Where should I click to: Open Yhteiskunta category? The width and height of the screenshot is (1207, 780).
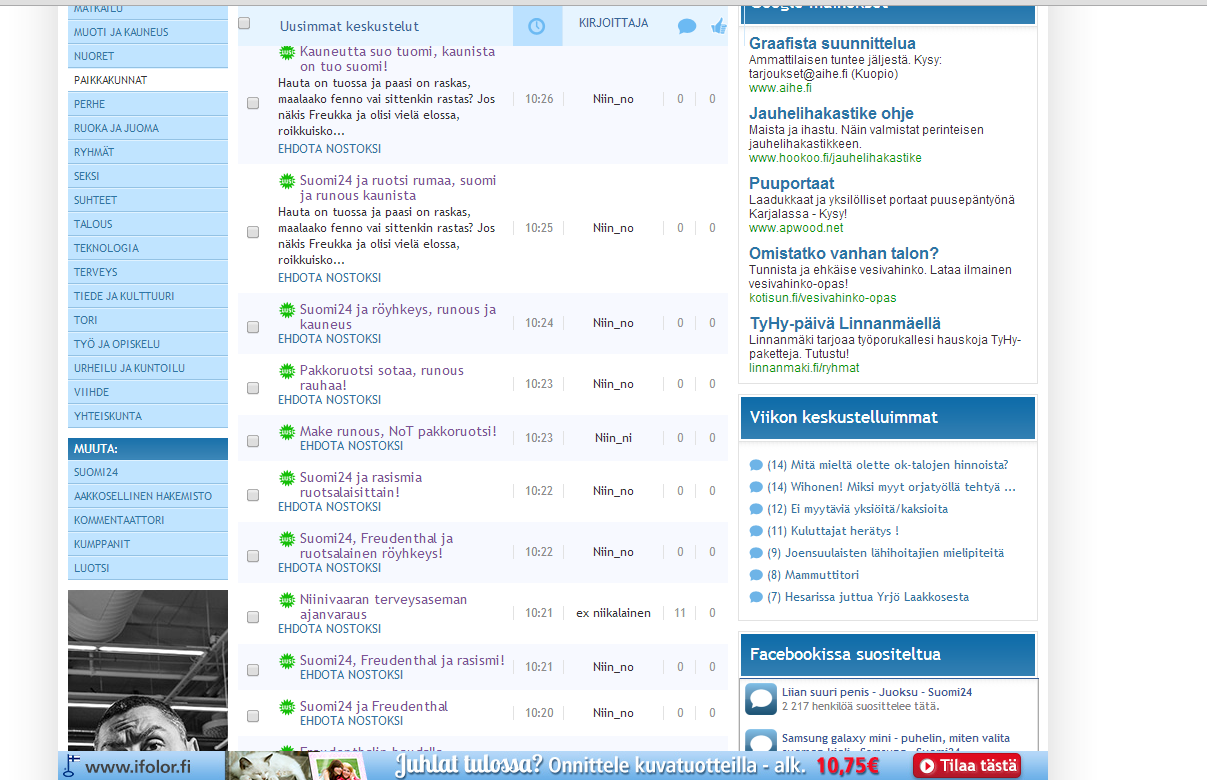pos(148,416)
